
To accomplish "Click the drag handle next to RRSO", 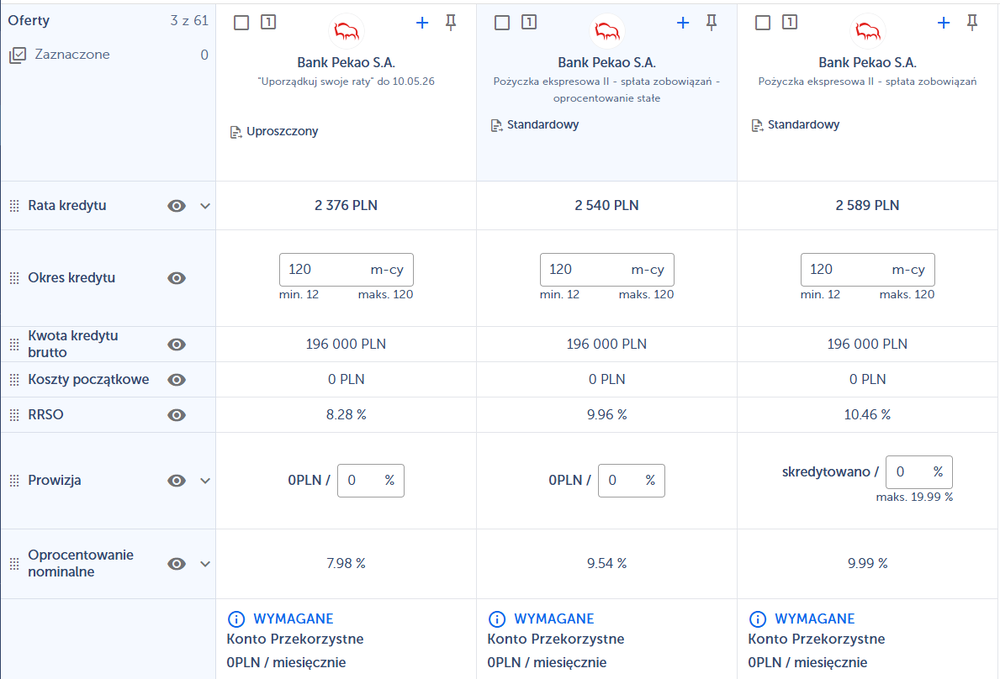I will (x=14, y=415).
